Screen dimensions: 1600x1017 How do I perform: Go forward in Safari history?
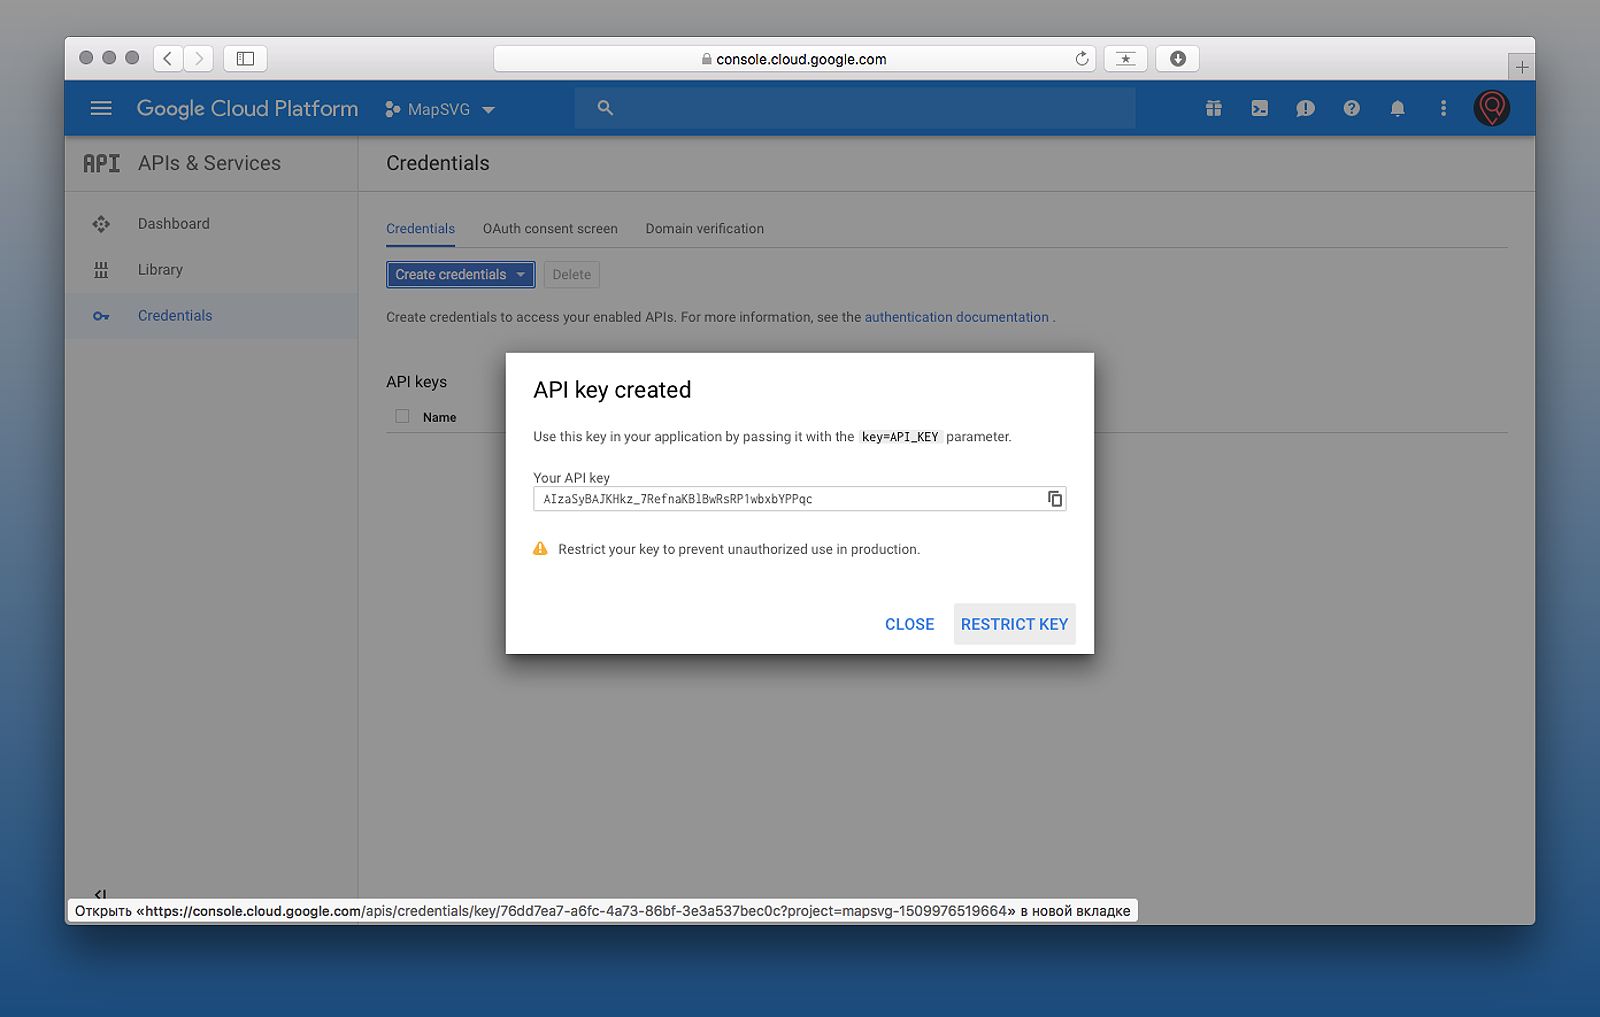point(198,59)
